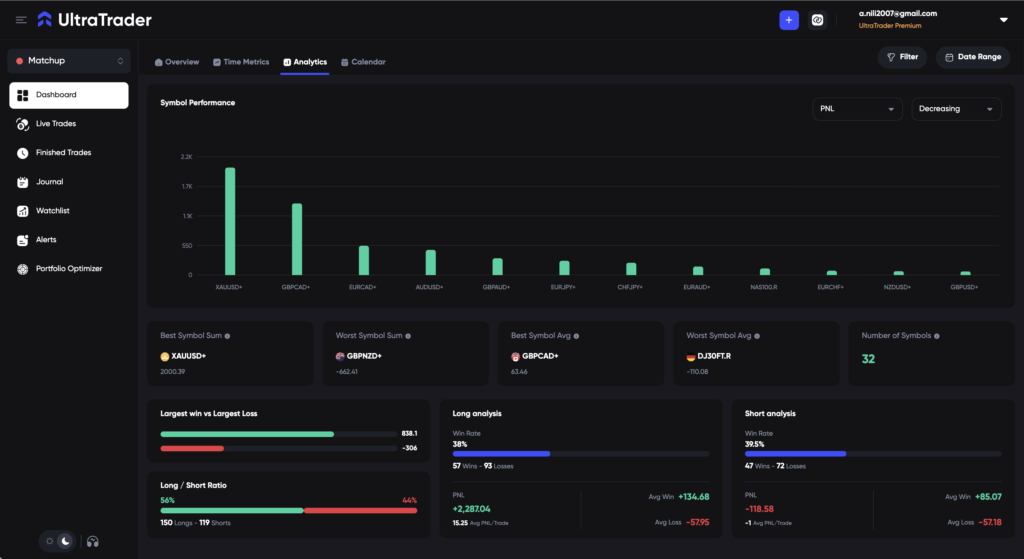Click the blue plus add button
Screen dimensions: 1024x559
point(789,20)
